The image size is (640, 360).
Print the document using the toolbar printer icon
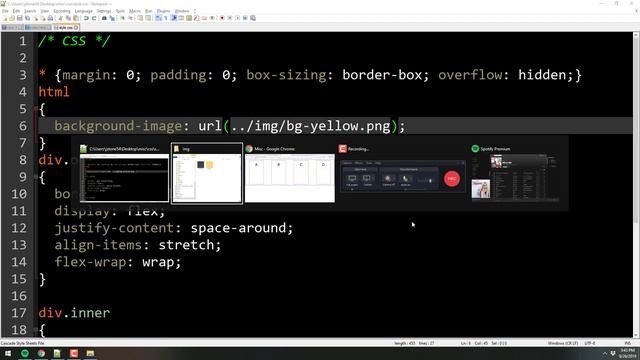point(50,18)
